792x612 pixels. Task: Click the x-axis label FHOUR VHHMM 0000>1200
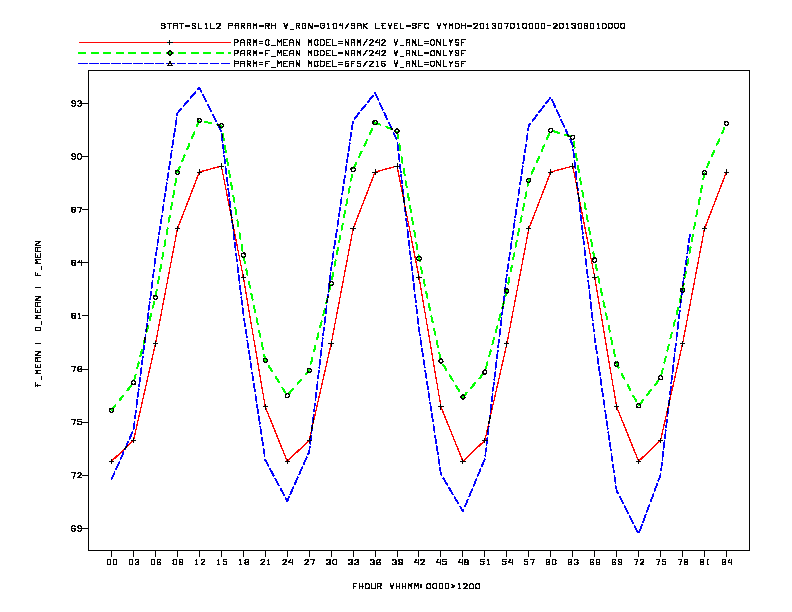416,586
